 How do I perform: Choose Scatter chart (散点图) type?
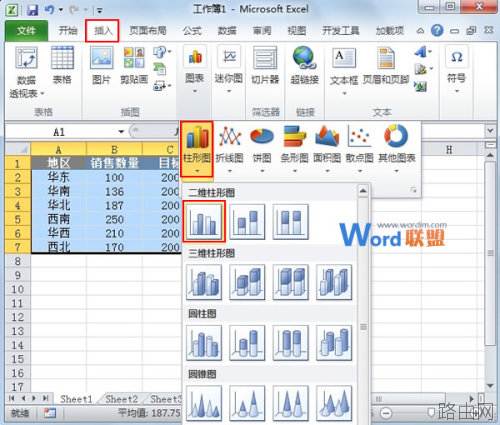360,149
